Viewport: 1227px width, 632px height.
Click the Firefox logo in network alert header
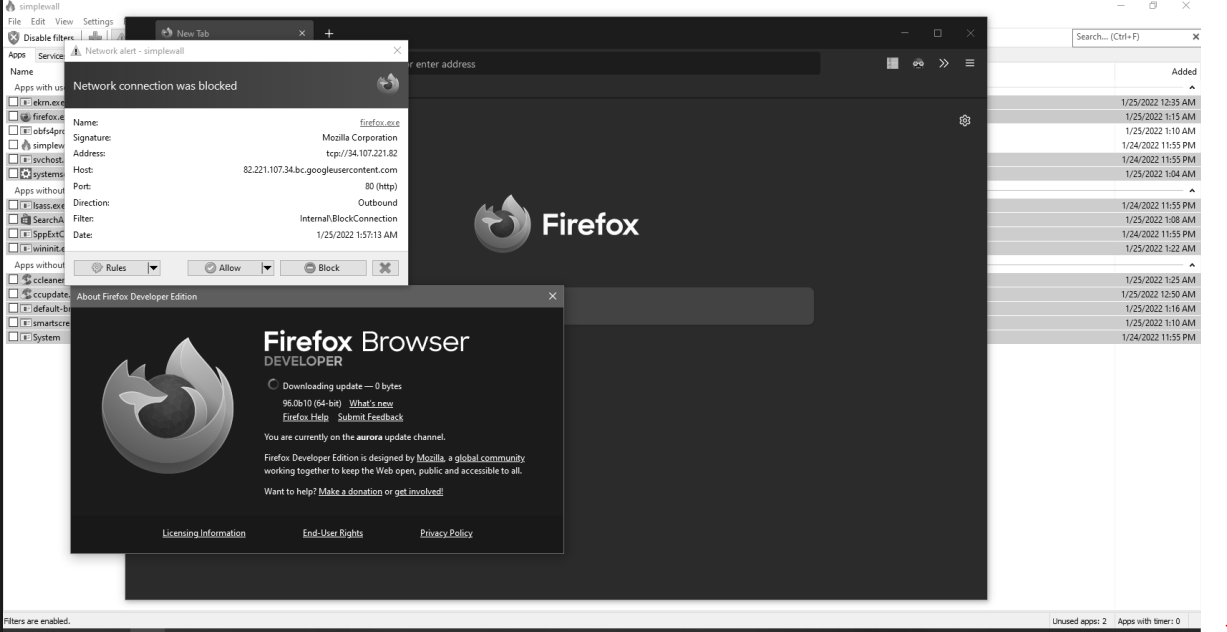click(x=387, y=85)
